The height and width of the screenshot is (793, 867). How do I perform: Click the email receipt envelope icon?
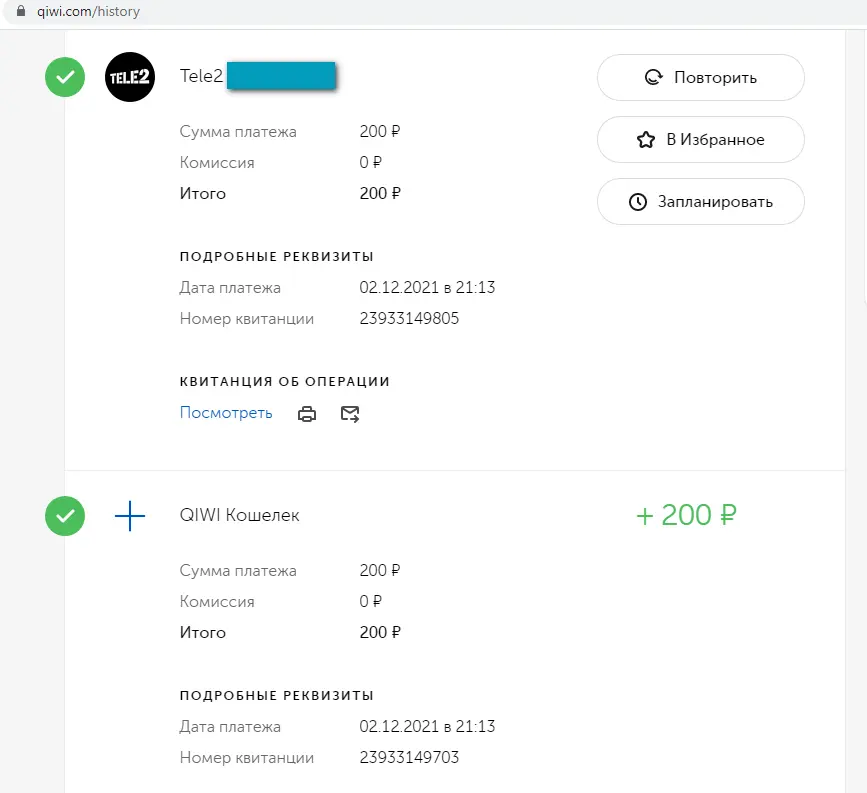pos(350,414)
